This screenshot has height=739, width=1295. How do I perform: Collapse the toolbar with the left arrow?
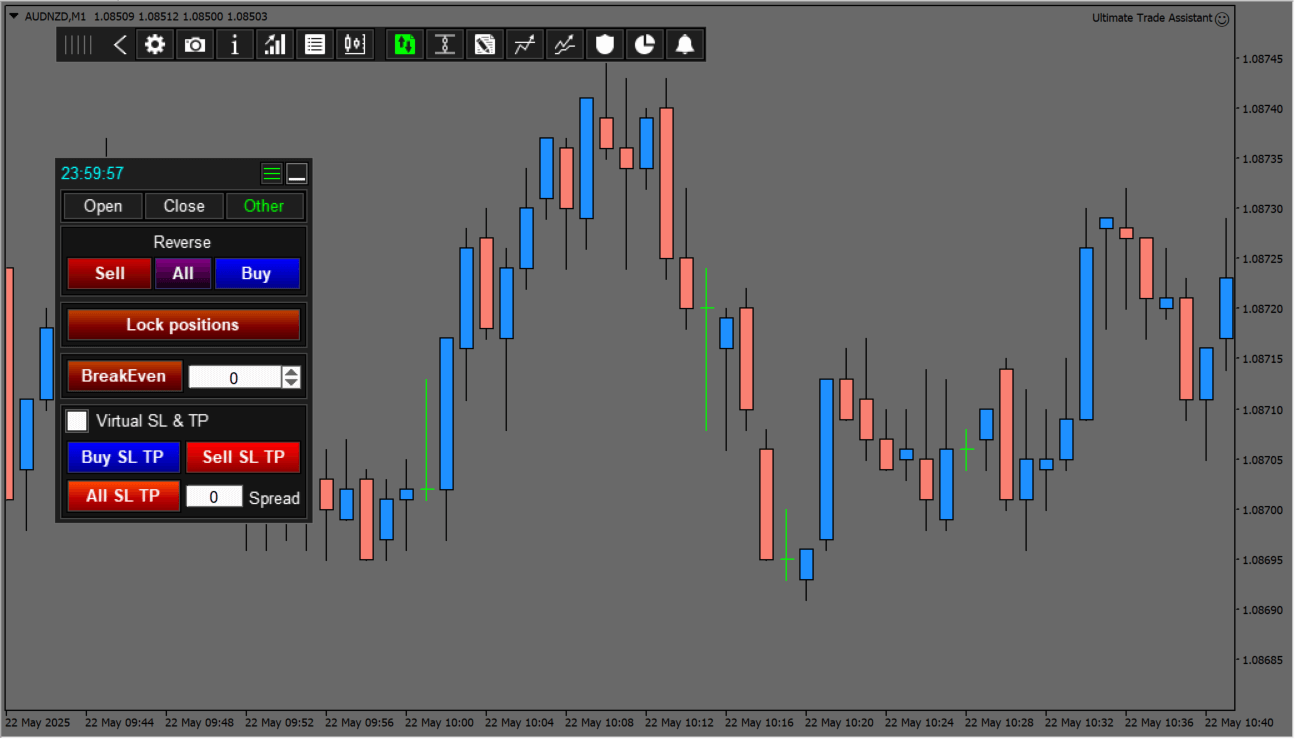120,45
